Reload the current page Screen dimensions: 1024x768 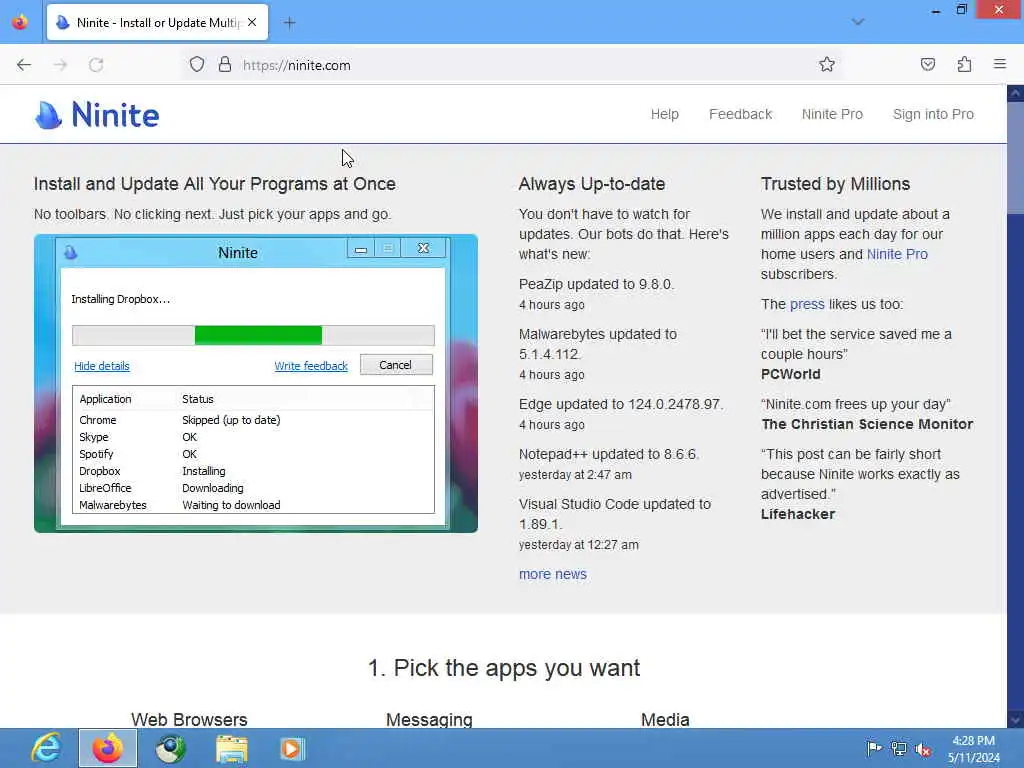(x=96, y=65)
